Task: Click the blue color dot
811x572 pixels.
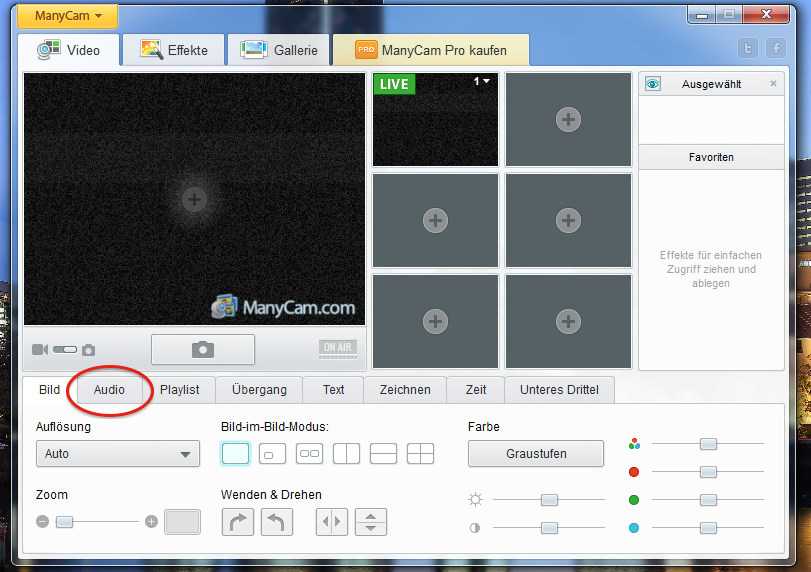Action: pyautogui.click(x=634, y=528)
